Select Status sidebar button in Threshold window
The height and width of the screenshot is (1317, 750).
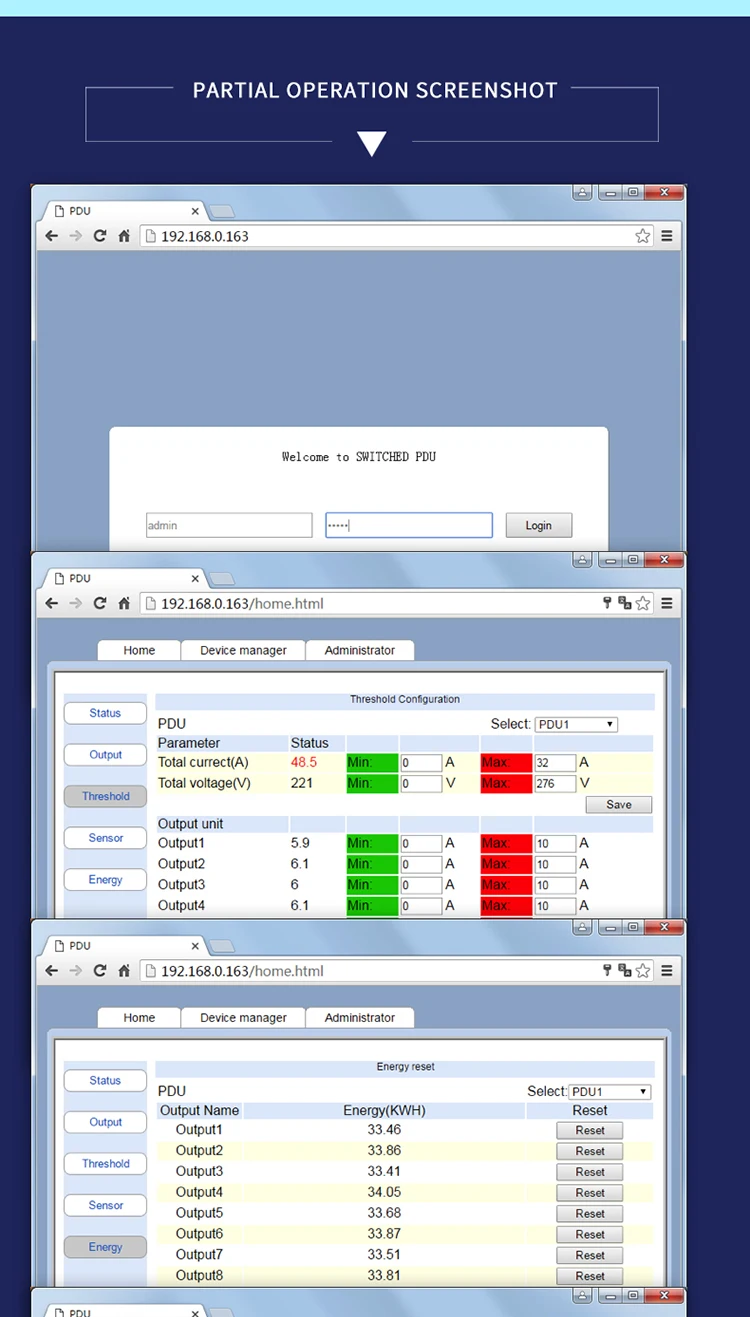tap(105, 713)
